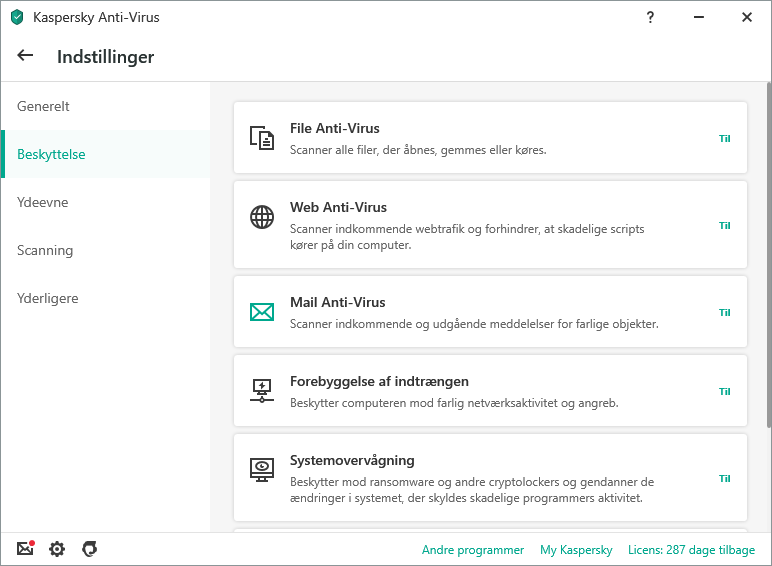Select the Beskyttelse settings tab

point(106,154)
